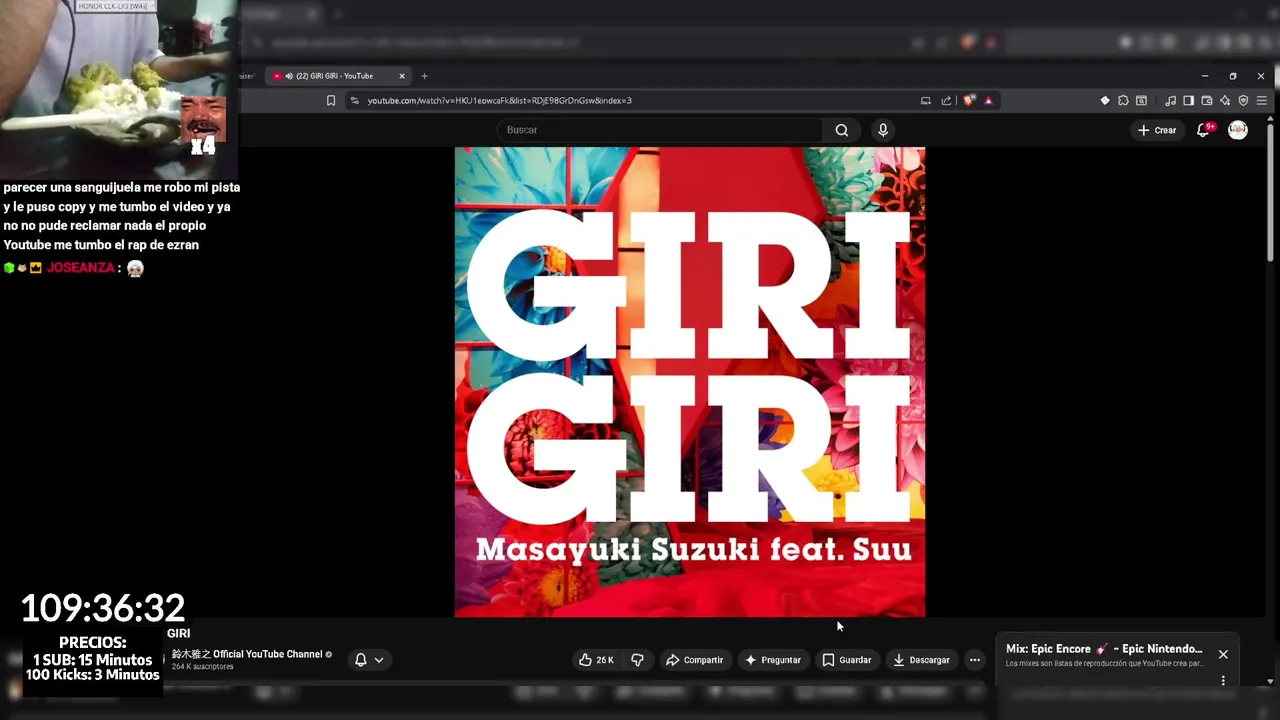The width and height of the screenshot is (1280, 720).
Task: Click the Brave Rewards triangle icon
Action: click(988, 100)
